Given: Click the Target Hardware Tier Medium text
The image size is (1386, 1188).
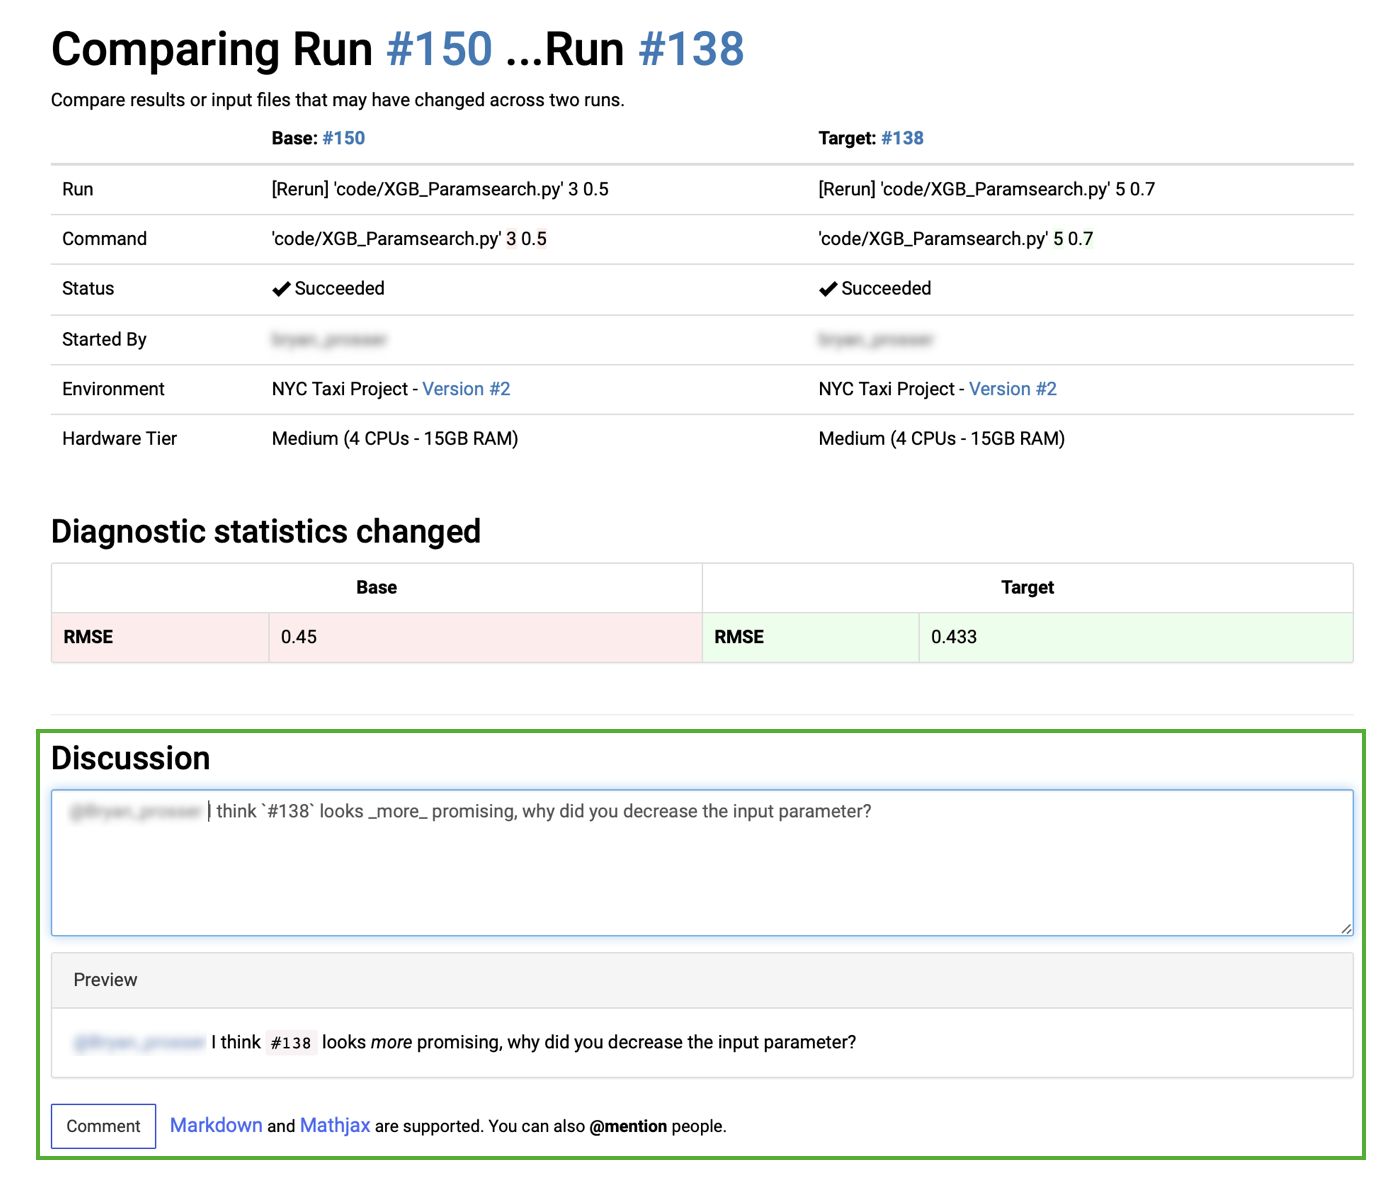Looking at the screenshot, I should [x=942, y=439].
